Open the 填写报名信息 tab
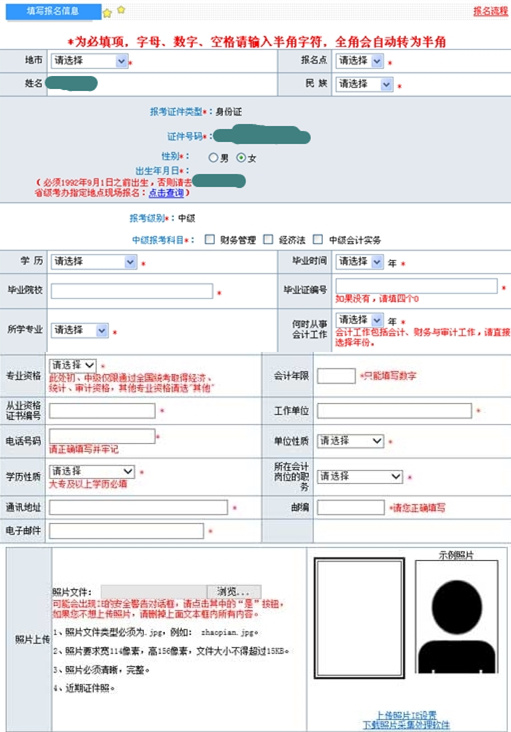Viewport: 511px width, 732px height. [x=53, y=11]
